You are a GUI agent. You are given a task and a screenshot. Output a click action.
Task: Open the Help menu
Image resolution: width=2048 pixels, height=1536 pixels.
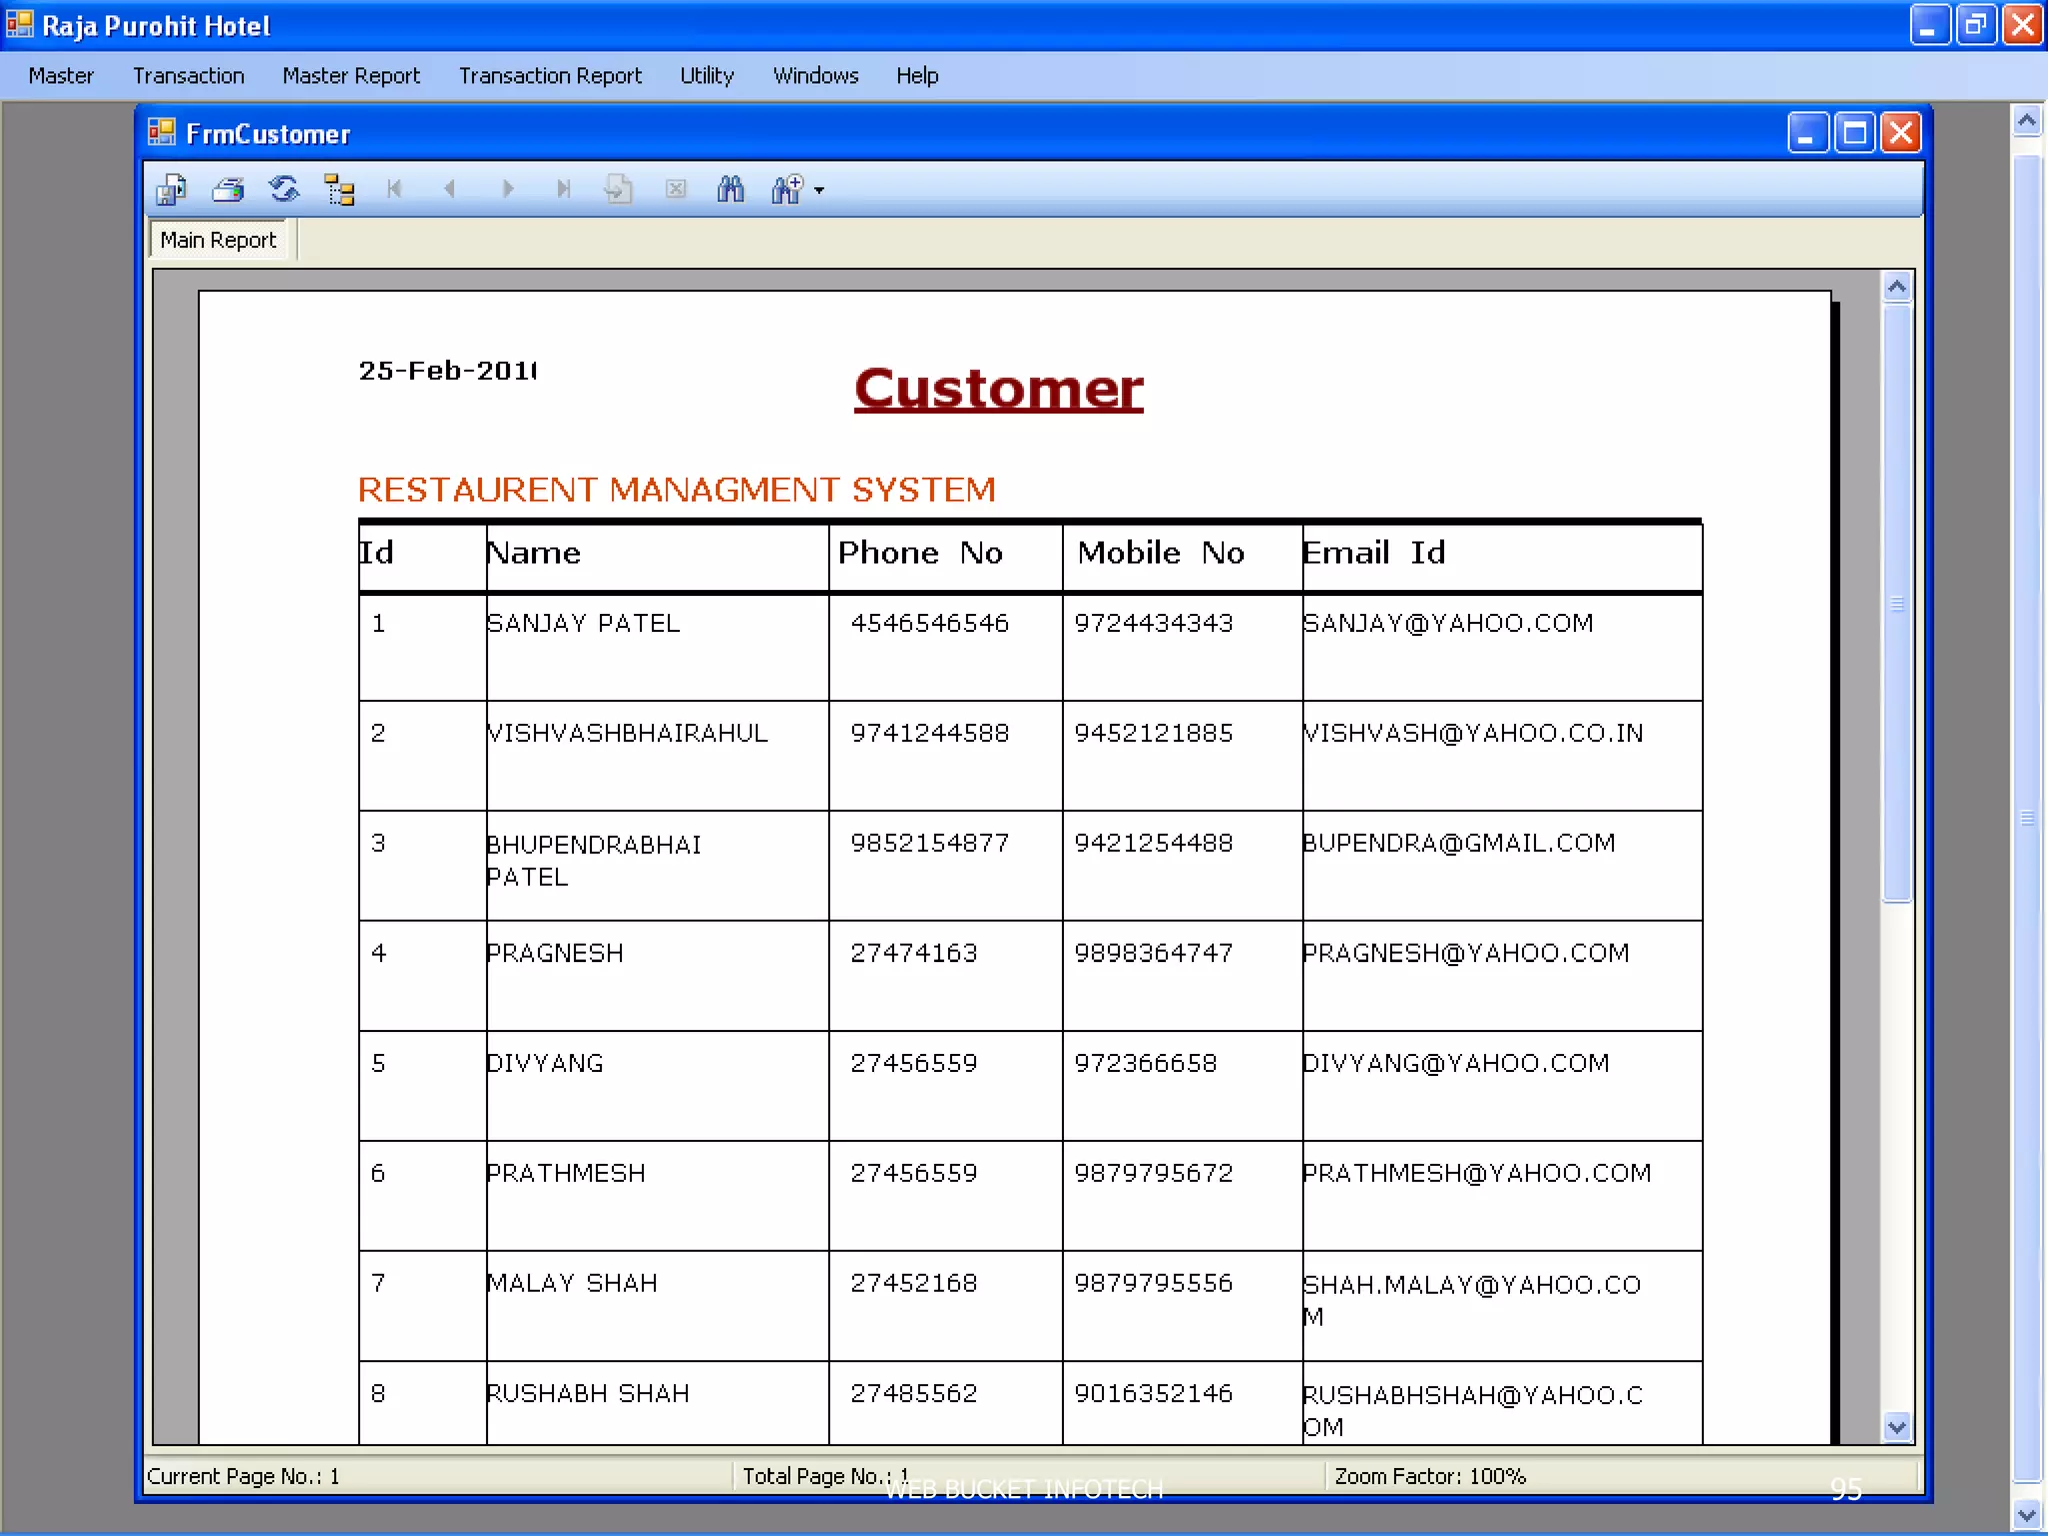[917, 76]
